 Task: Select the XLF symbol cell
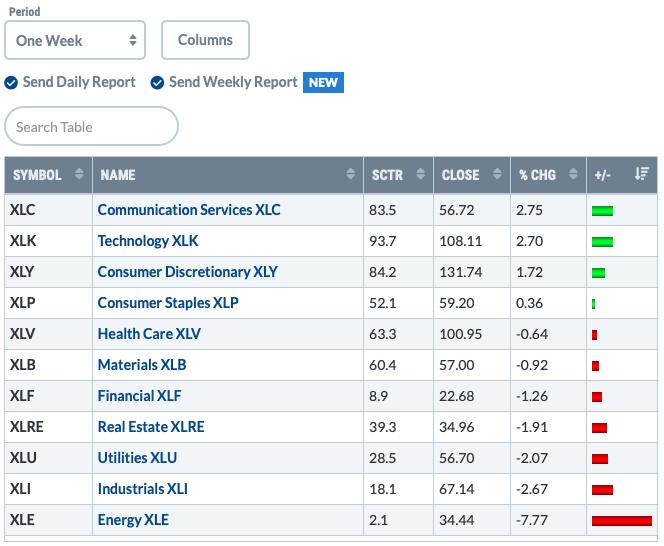(x=48, y=396)
